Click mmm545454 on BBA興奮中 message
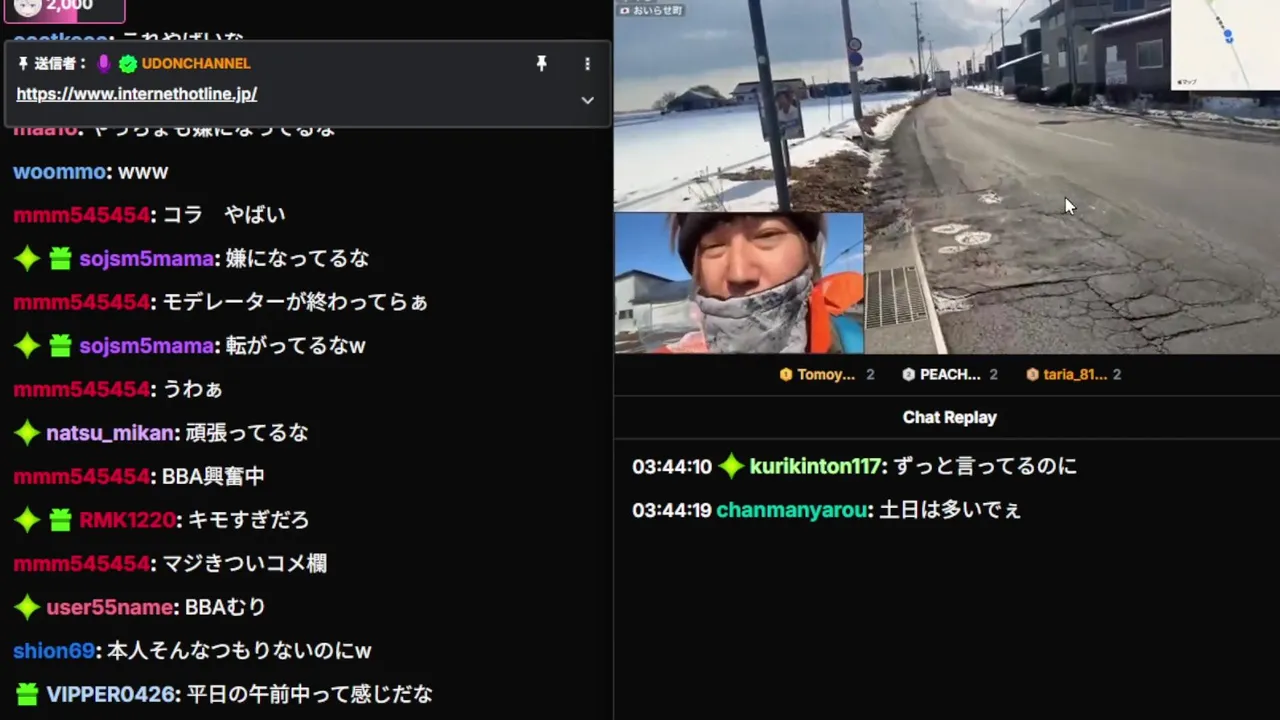 pos(81,476)
